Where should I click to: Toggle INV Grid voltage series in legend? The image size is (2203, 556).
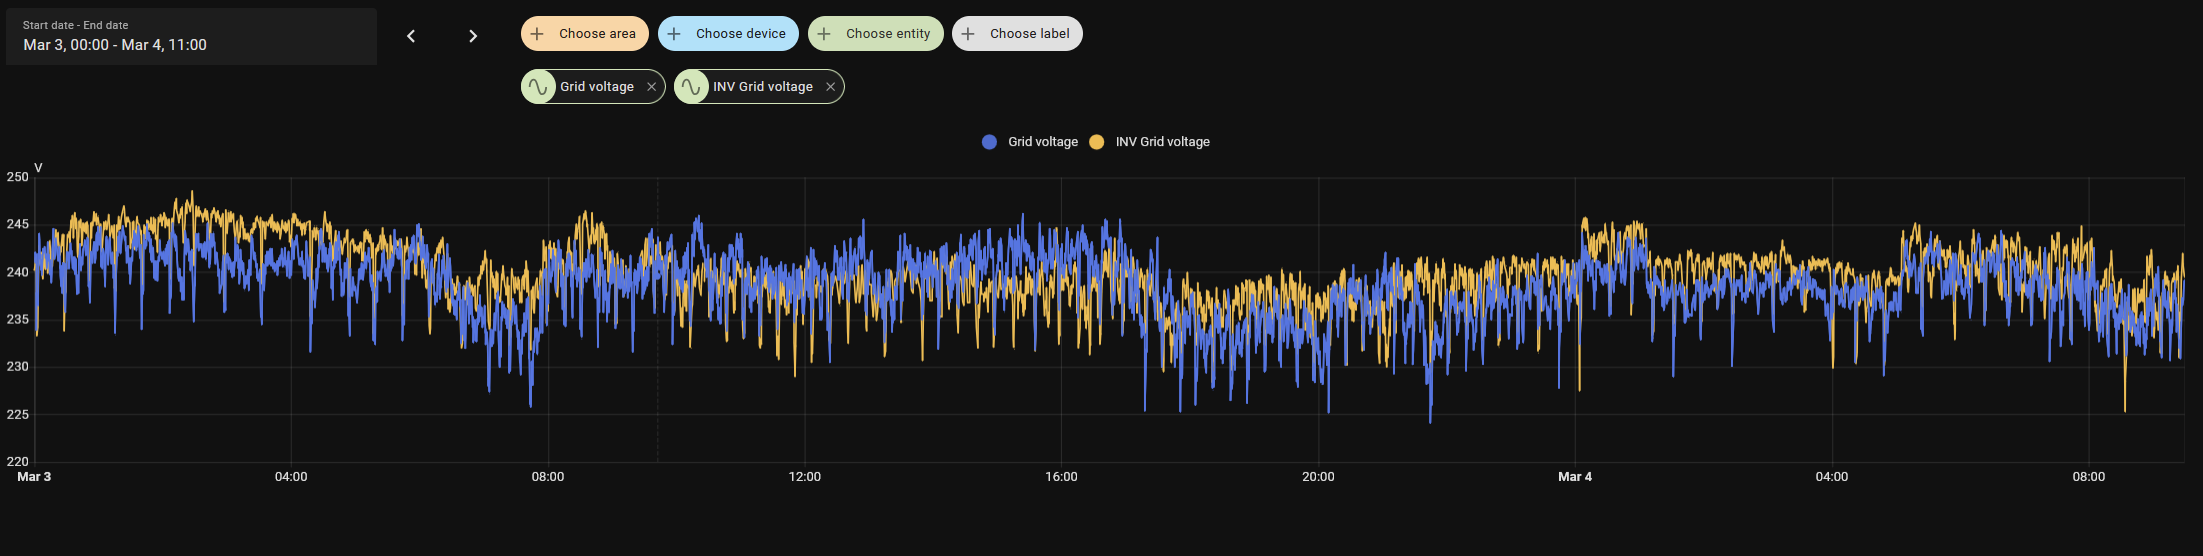[1162, 142]
